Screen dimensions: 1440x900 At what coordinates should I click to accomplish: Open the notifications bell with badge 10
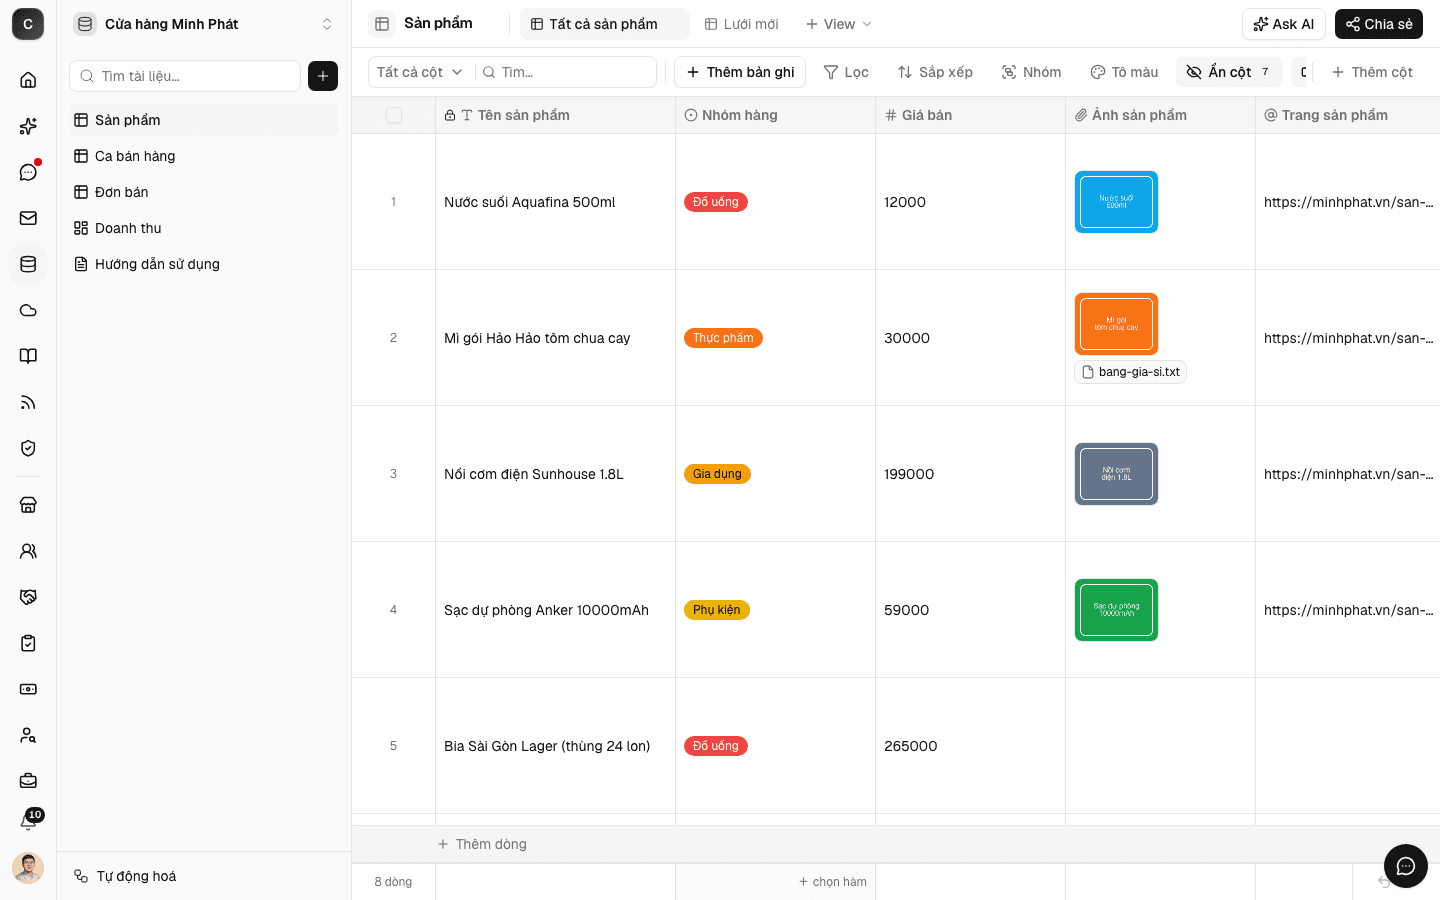point(28,822)
